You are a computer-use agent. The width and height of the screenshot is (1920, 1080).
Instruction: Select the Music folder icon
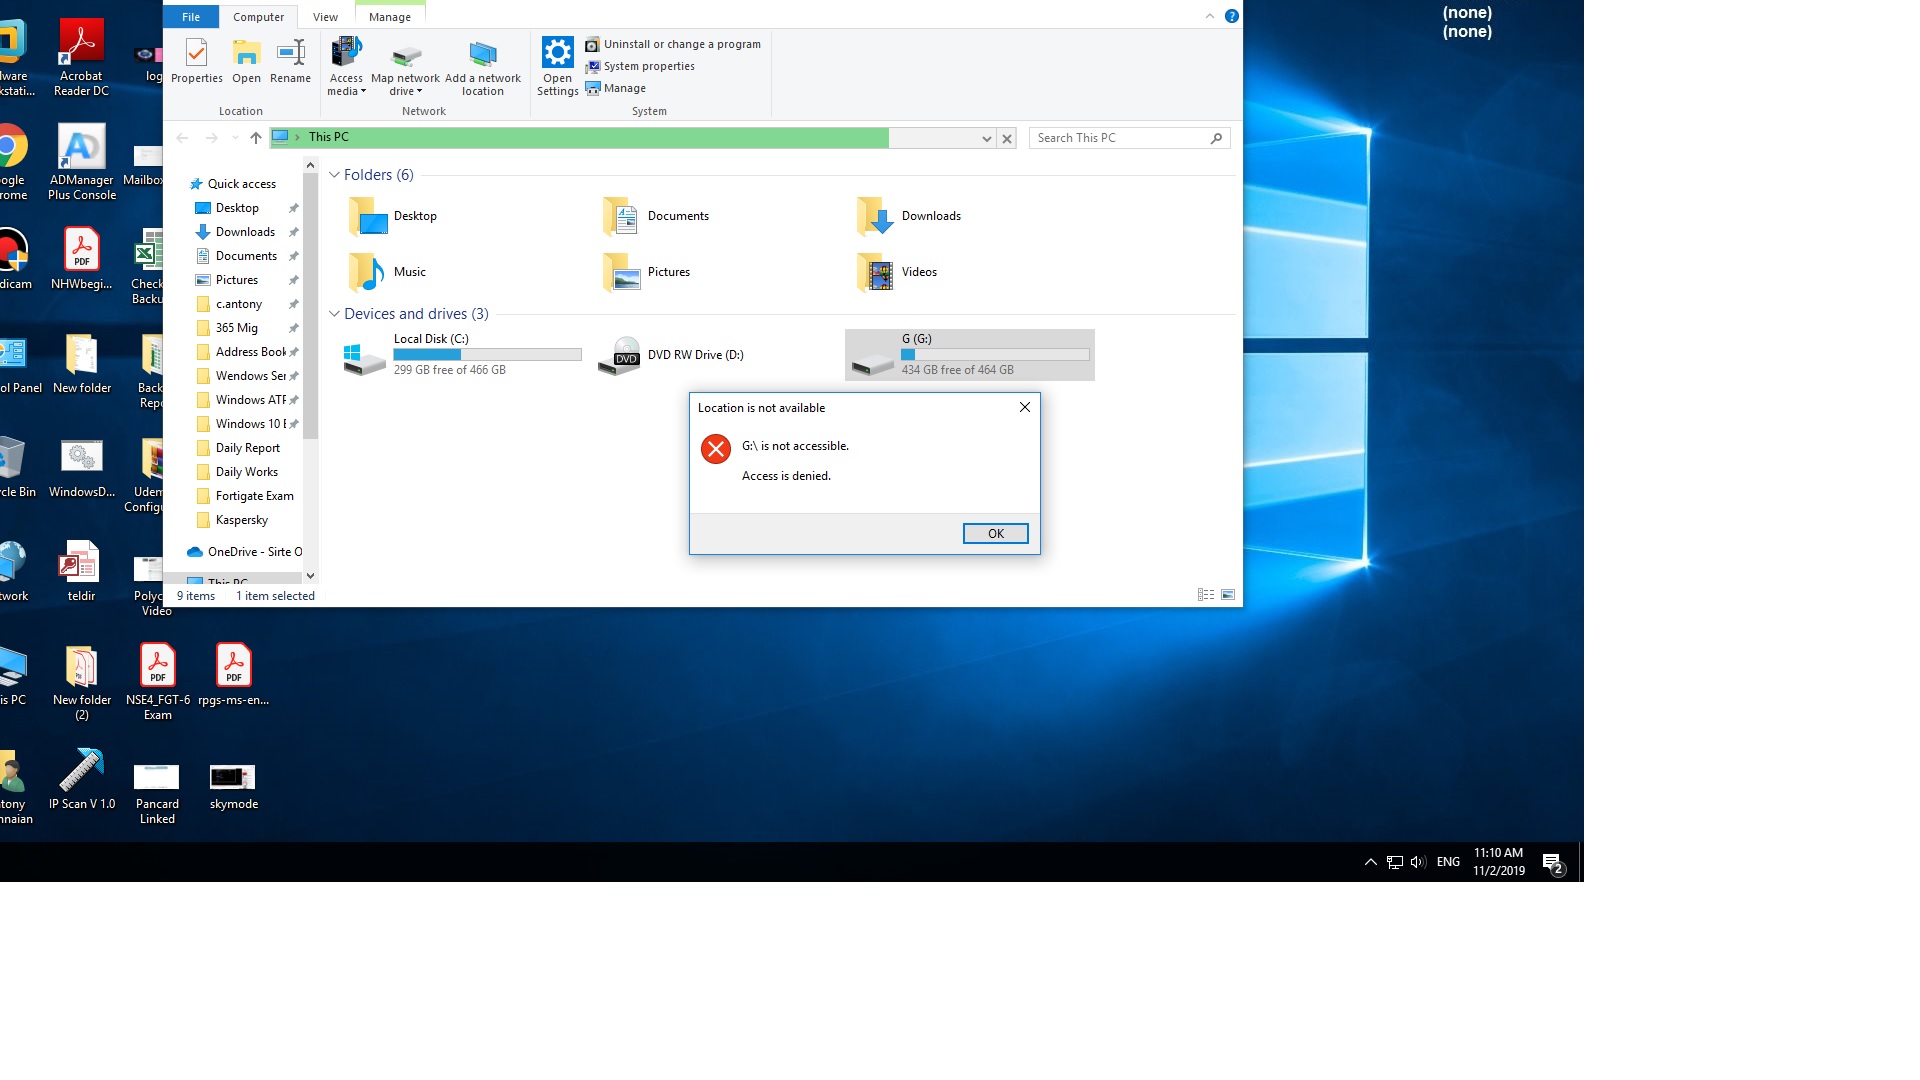pos(367,272)
